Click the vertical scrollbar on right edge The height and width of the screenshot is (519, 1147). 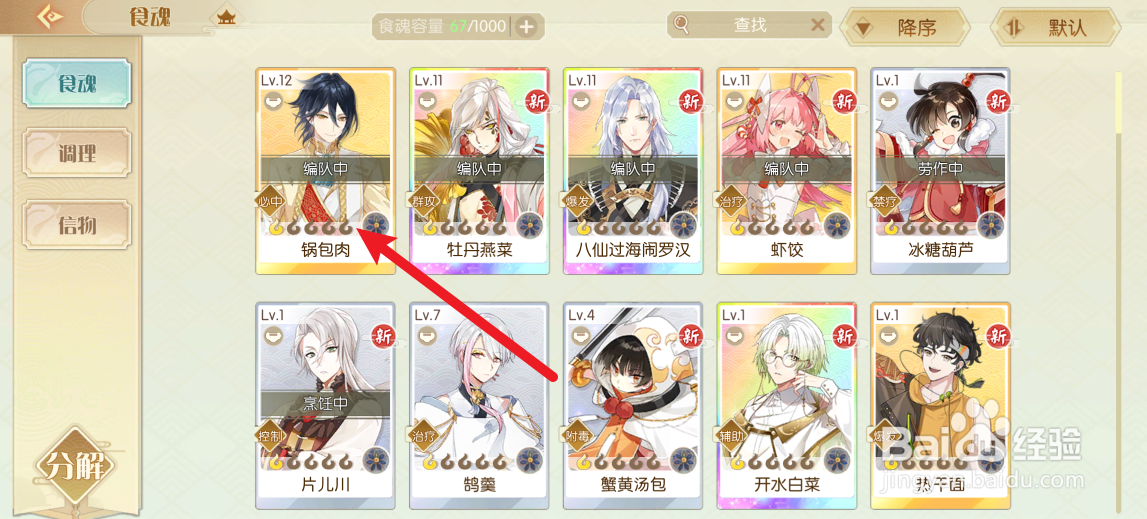(x=1118, y=291)
